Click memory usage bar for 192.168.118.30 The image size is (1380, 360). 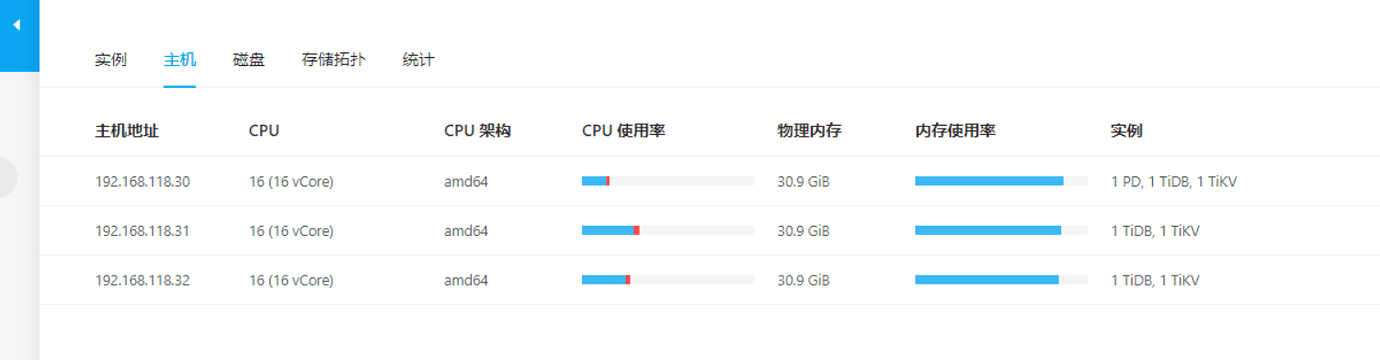coord(1001,181)
